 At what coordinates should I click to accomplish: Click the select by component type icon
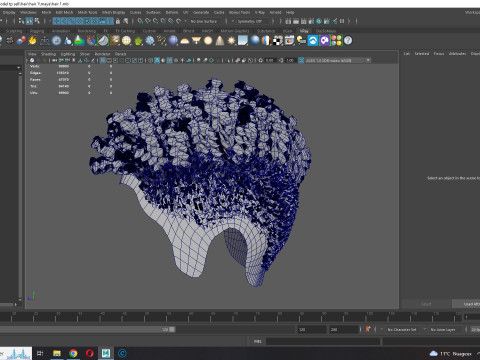[x=37, y=21]
